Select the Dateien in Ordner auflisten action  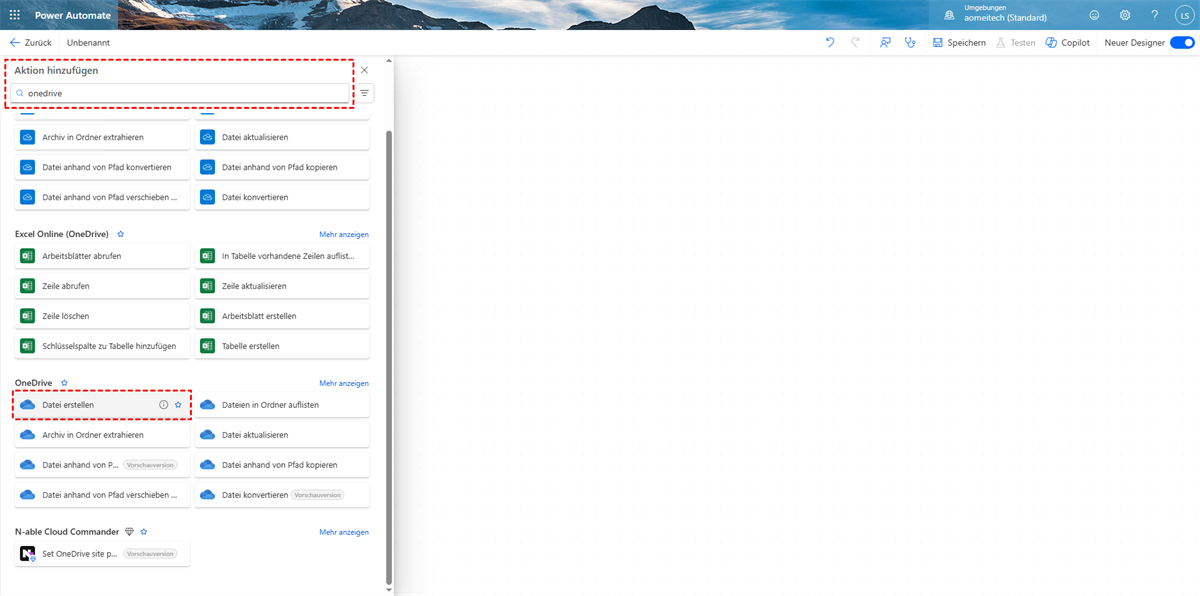pos(282,405)
